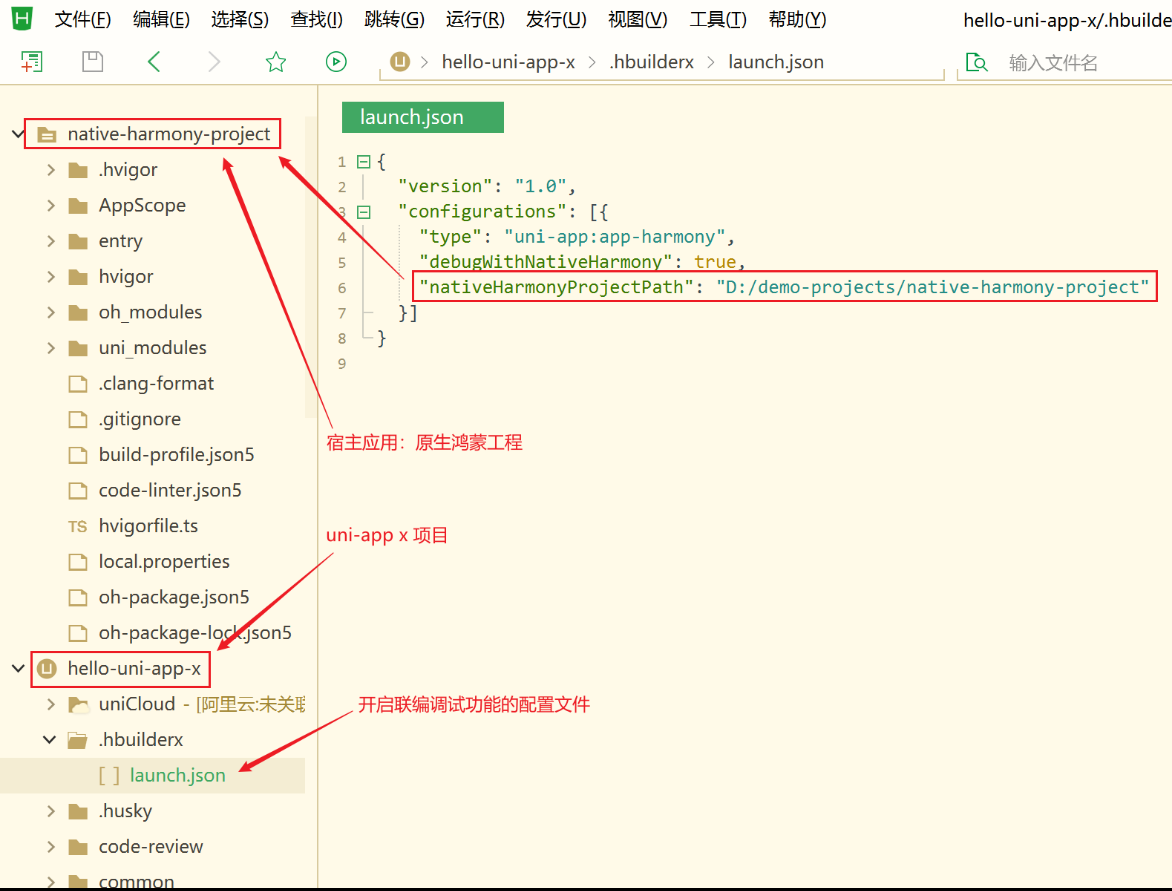Open the 选择(S) menu
Screen dimensions: 1172x891
coord(240,19)
